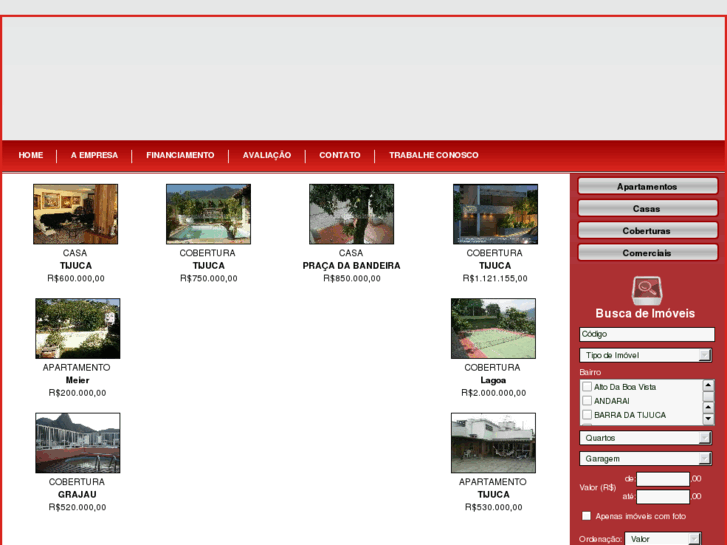Click the Valor 'de' input field
Viewport: 727px width, 545px height.
[x=663, y=479]
